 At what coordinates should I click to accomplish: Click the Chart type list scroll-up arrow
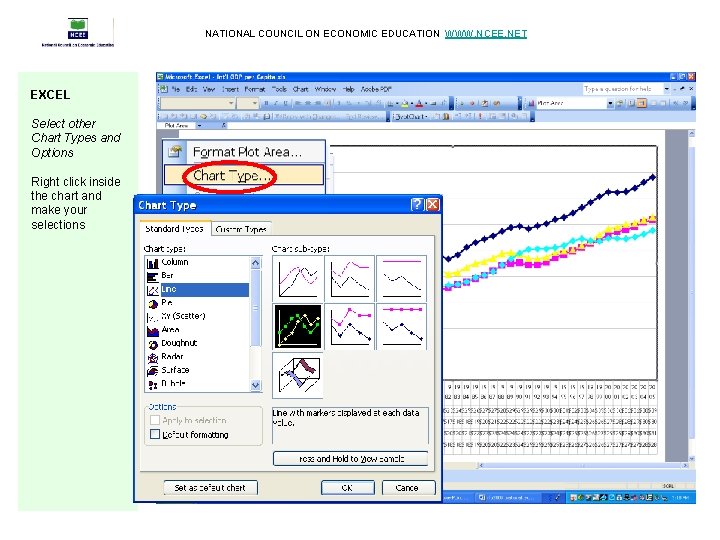256,263
